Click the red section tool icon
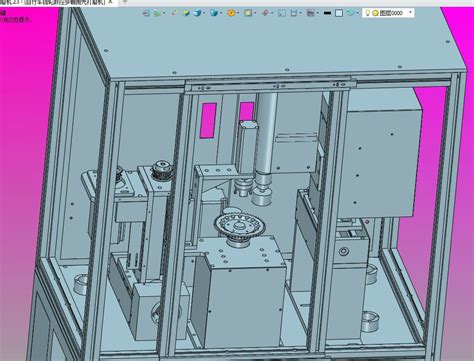Image resolution: width=474 pixels, height=361 pixels. 265,13
